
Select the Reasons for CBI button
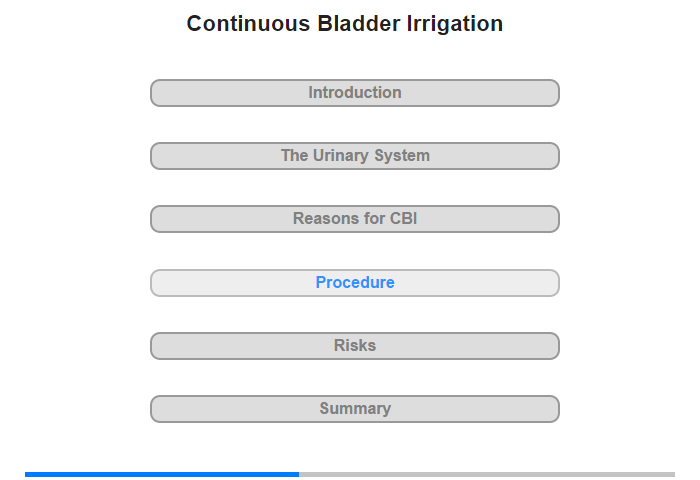point(354,219)
